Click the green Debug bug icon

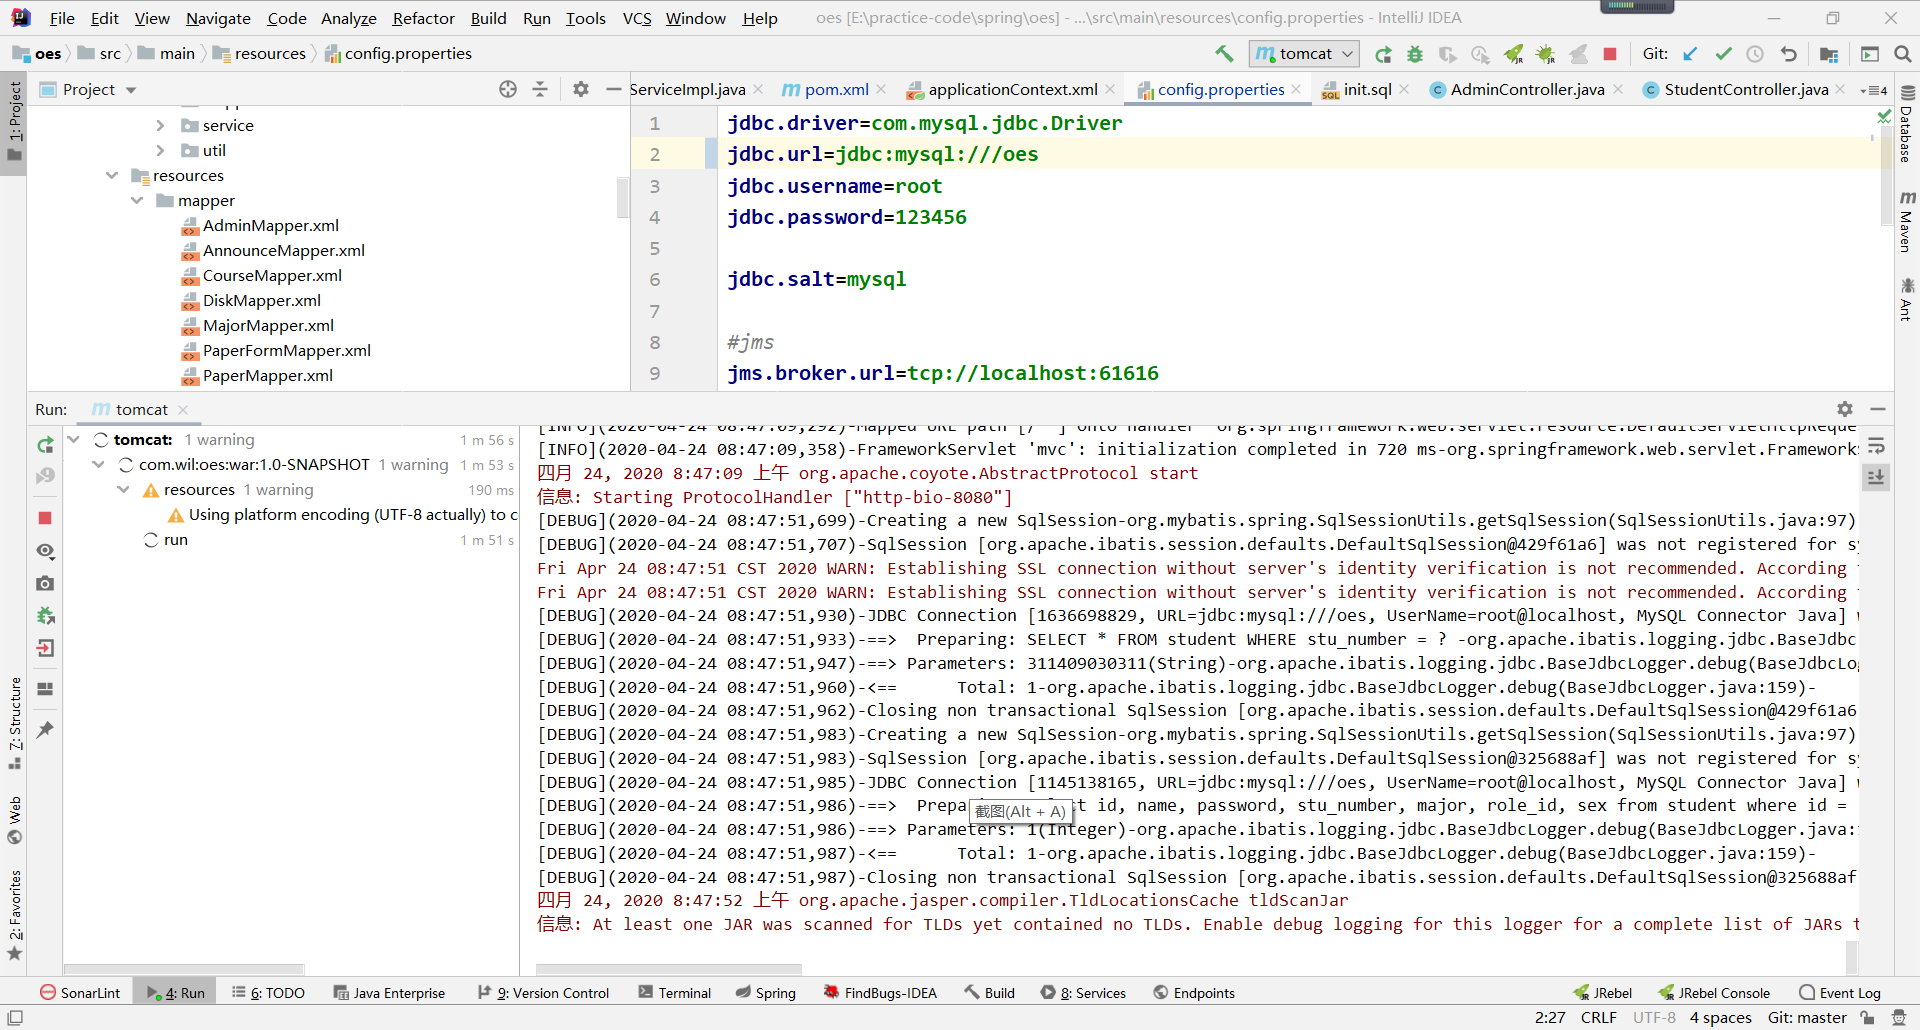tap(1415, 54)
